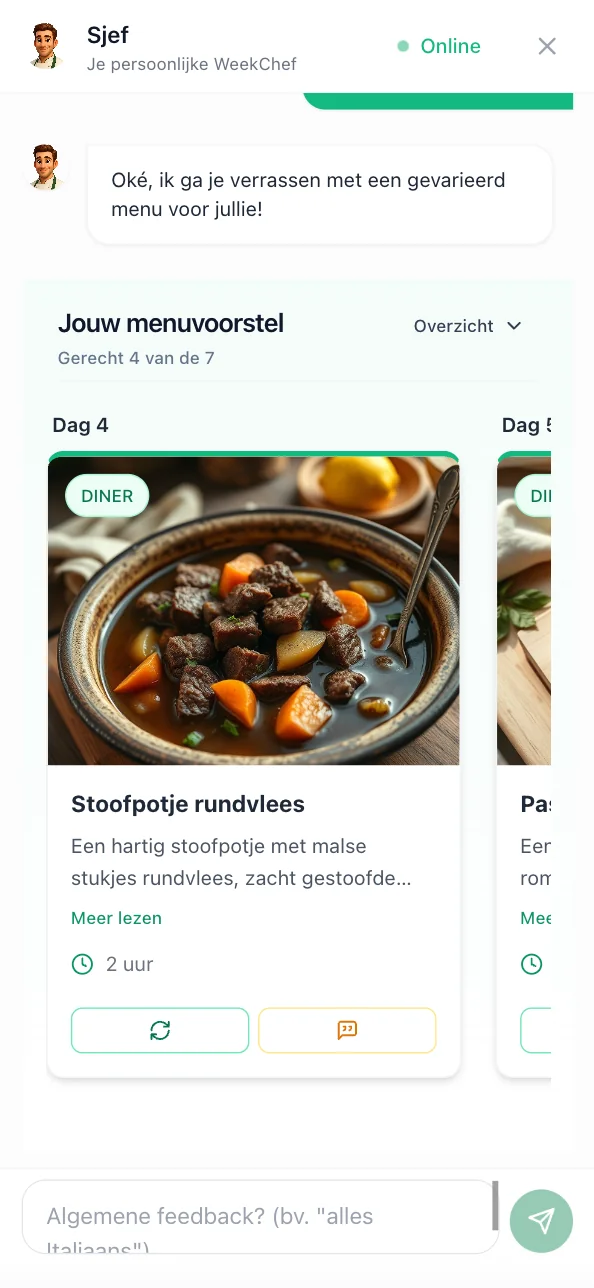
Task: Send message with paper plane icon
Action: pos(541,1221)
